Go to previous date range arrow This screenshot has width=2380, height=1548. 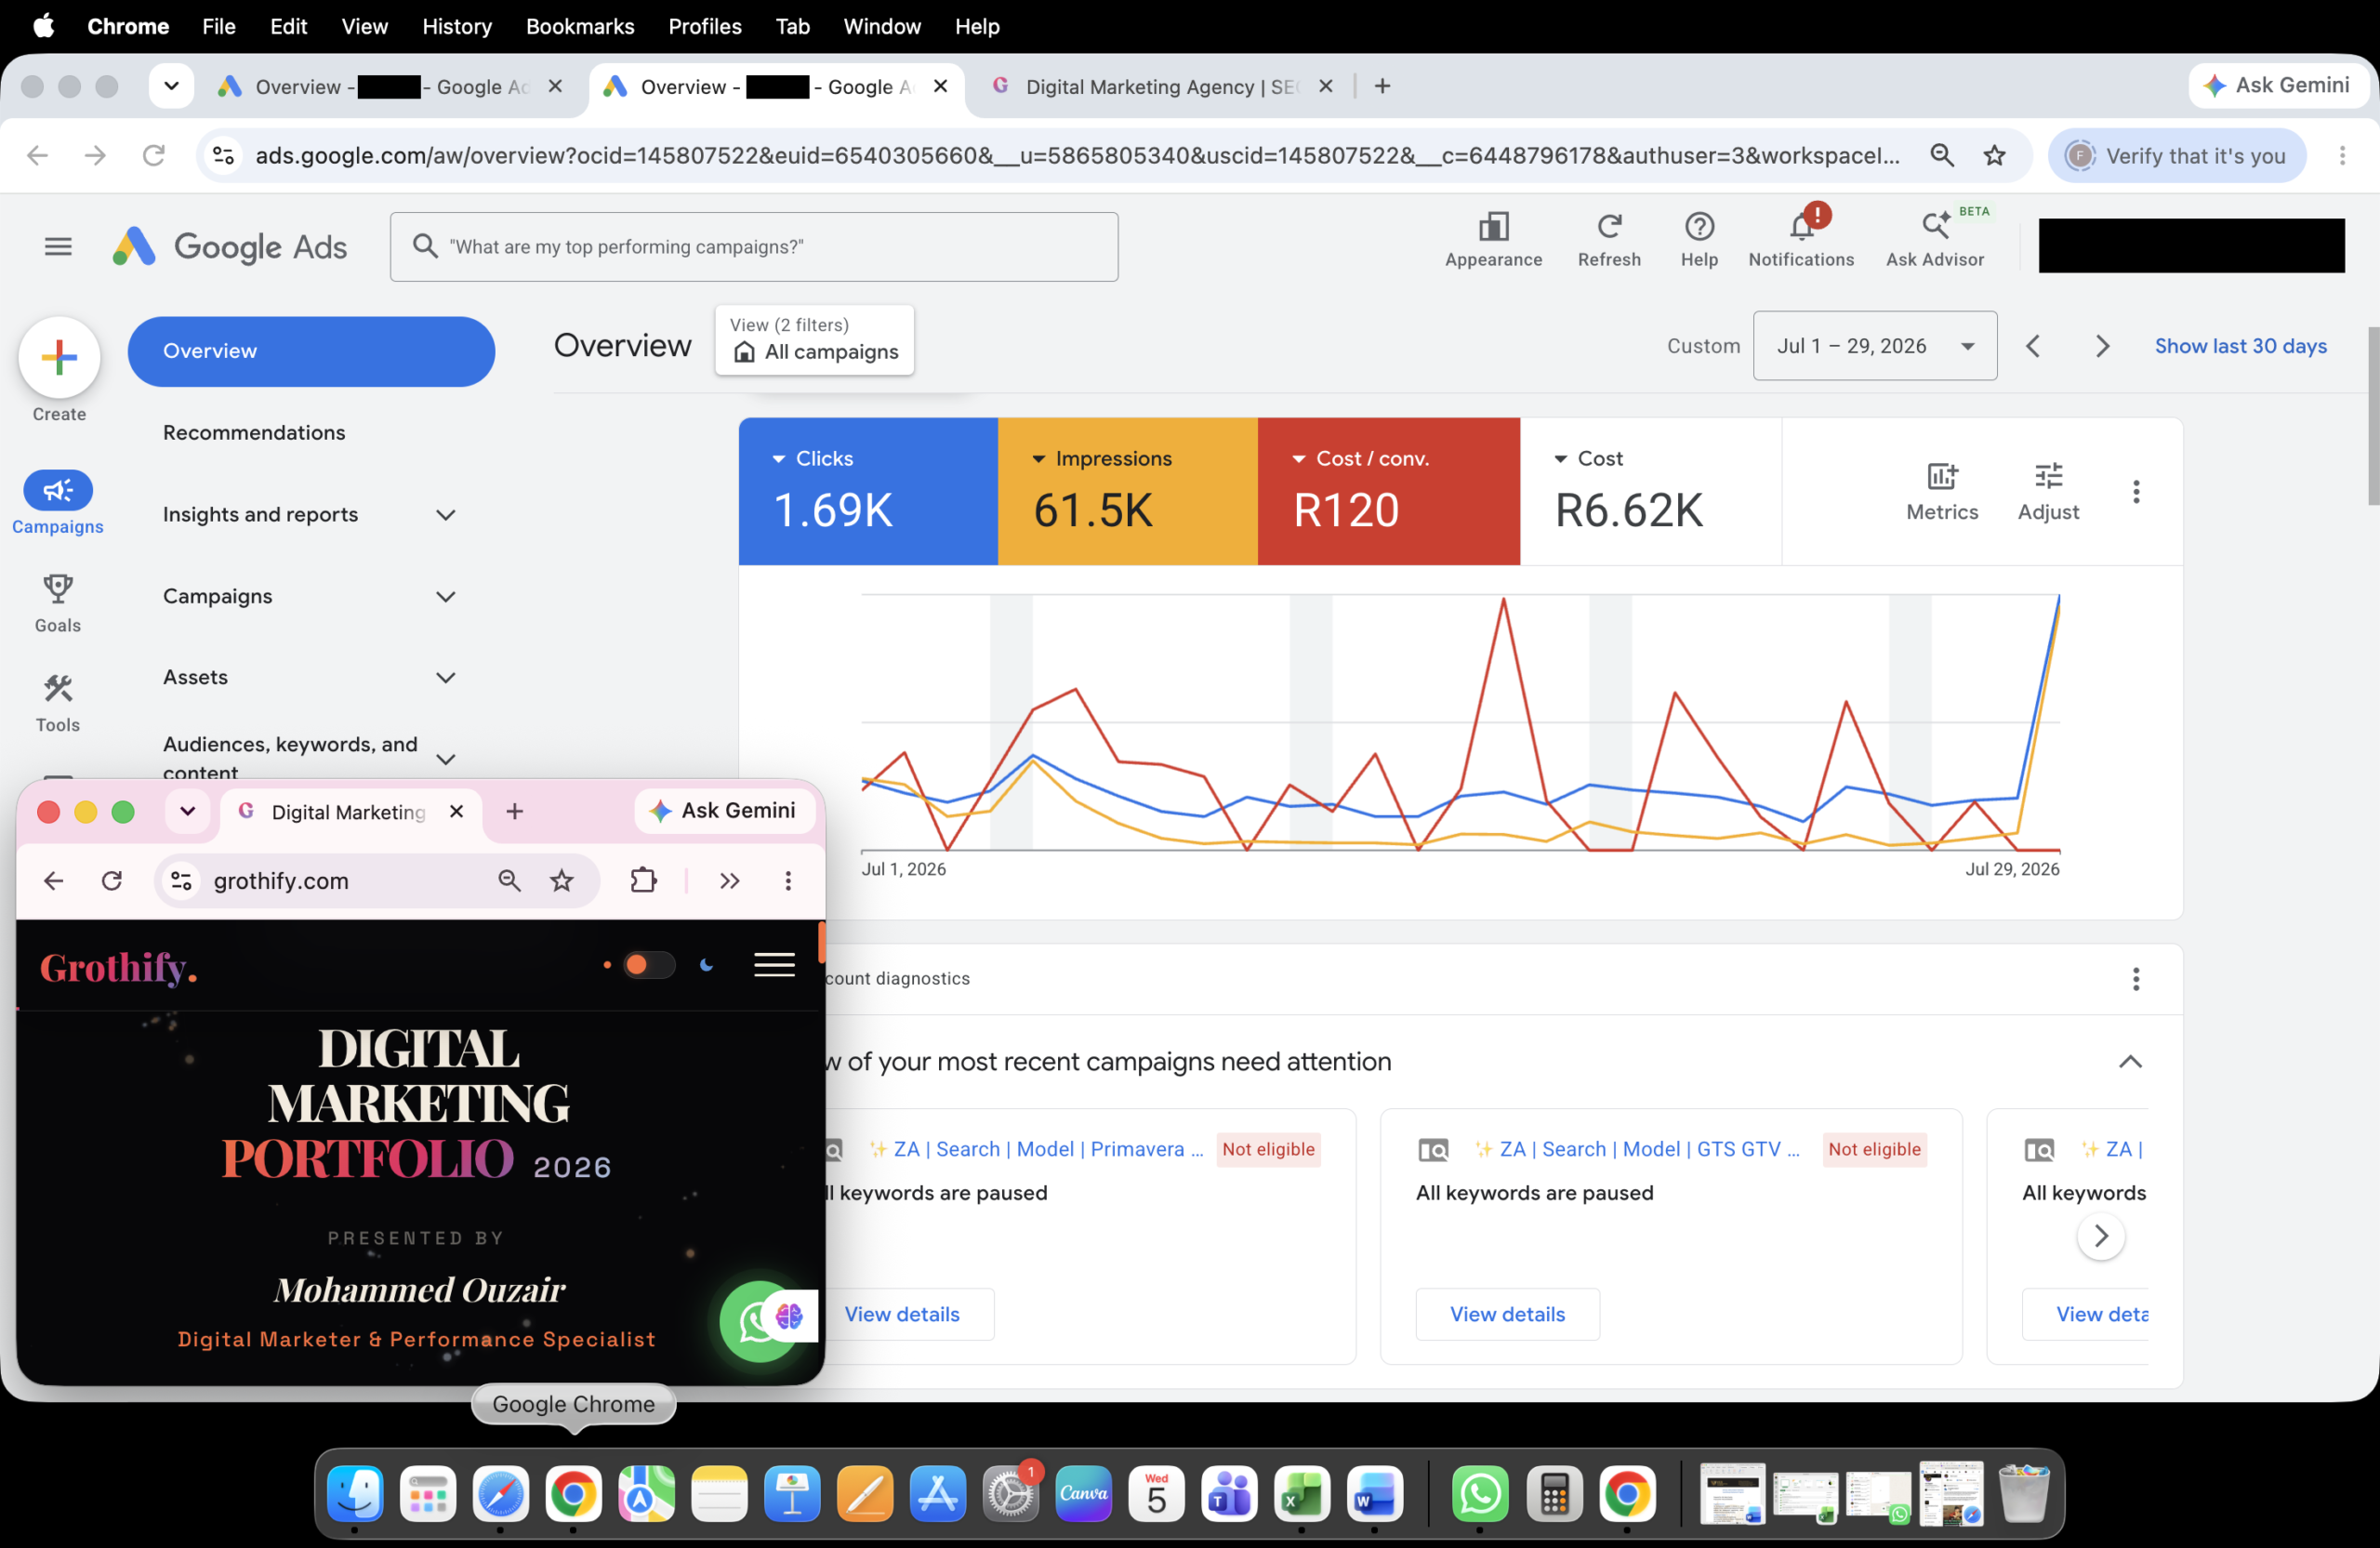point(2032,346)
